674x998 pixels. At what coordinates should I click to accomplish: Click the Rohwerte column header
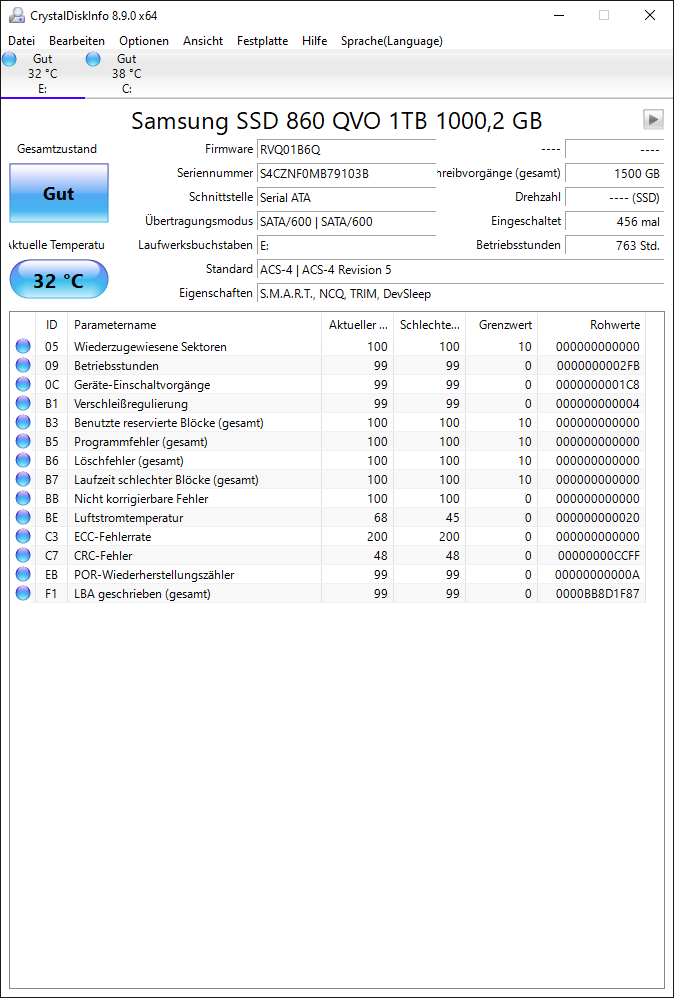coord(592,325)
